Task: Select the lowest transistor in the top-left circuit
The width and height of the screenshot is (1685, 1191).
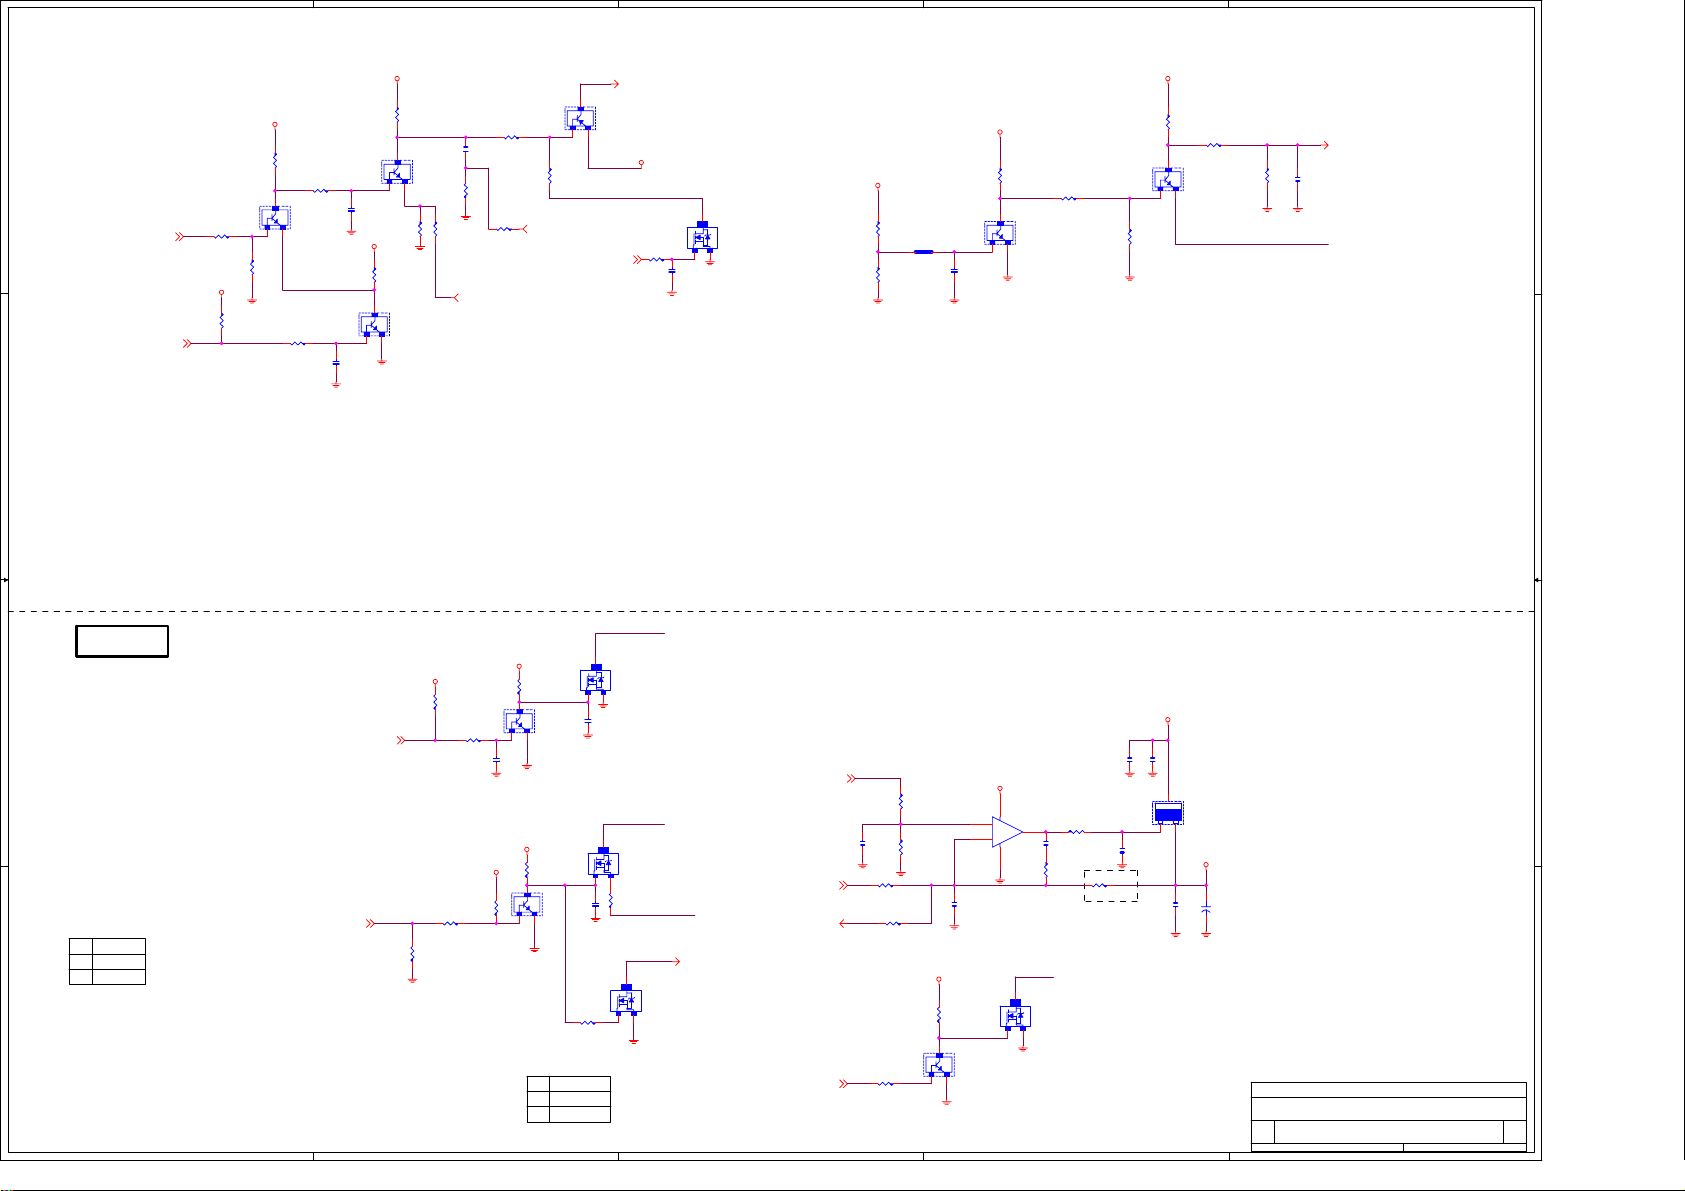Action: [374, 324]
